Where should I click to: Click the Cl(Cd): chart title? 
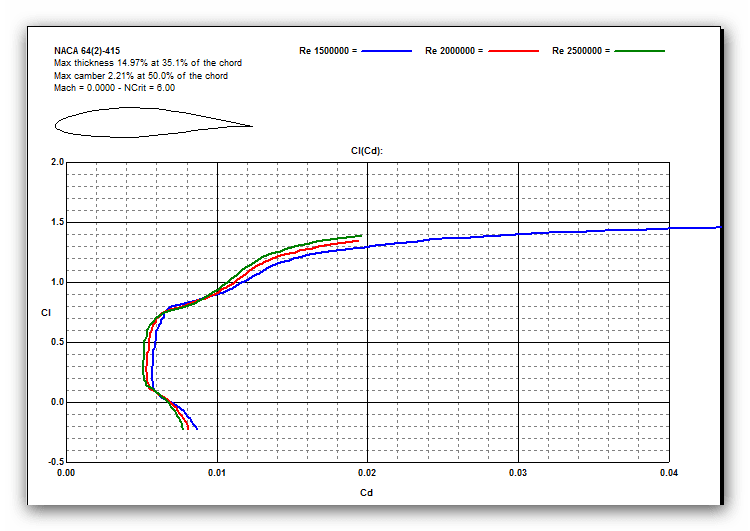(x=366, y=150)
